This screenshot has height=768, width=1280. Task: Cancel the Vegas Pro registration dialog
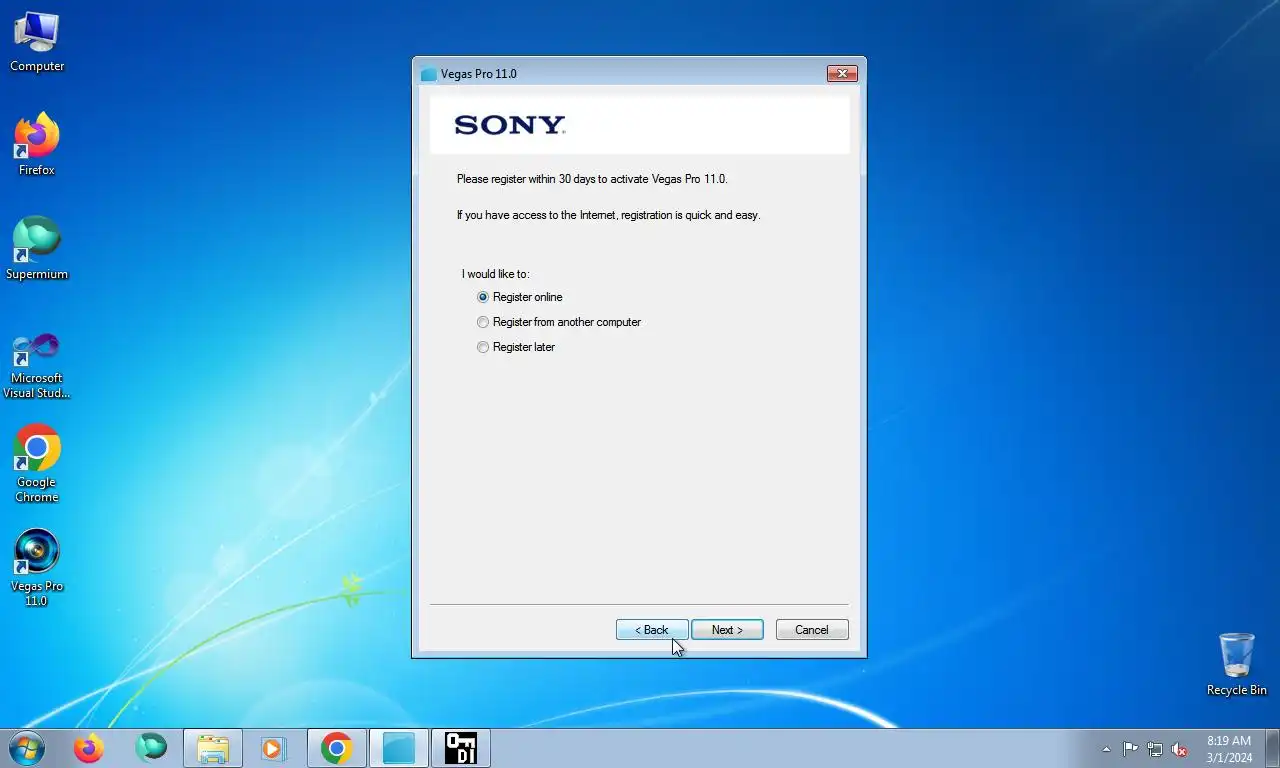click(812, 630)
